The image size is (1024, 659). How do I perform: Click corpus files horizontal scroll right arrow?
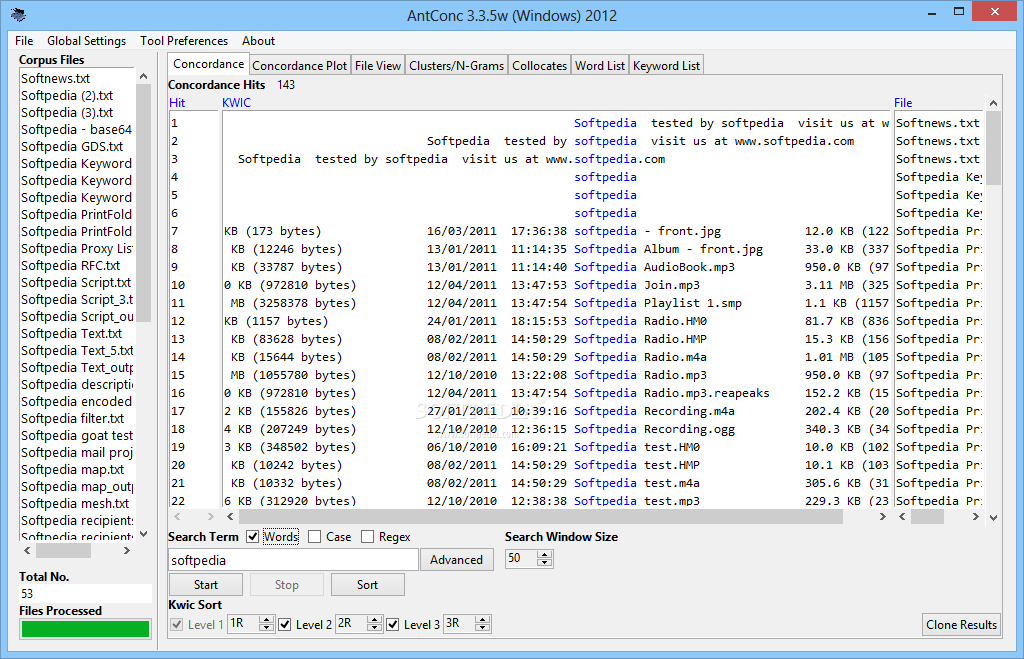click(127, 551)
